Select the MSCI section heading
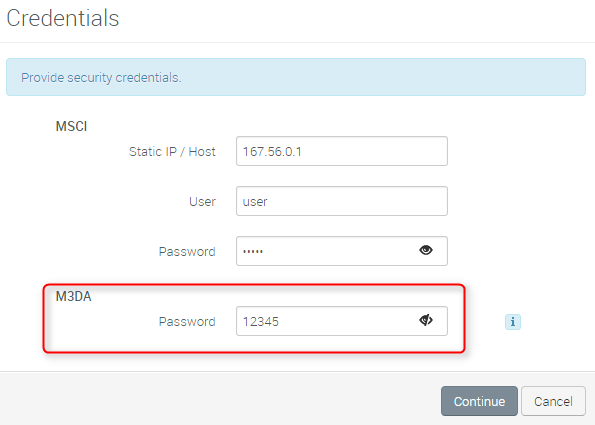The height and width of the screenshot is (425, 595). [x=71, y=126]
